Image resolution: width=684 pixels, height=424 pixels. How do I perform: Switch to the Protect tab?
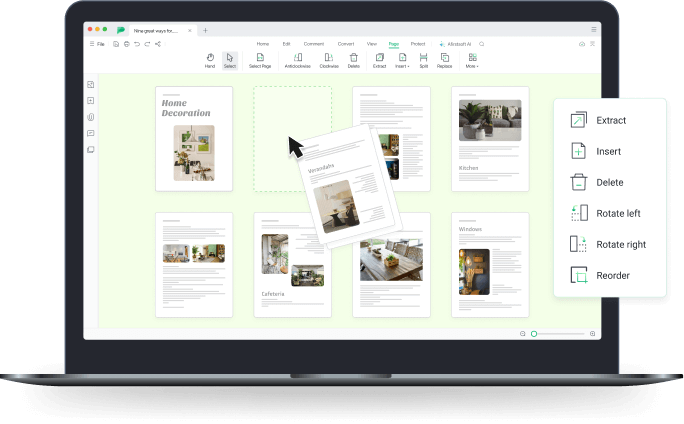click(x=418, y=44)
